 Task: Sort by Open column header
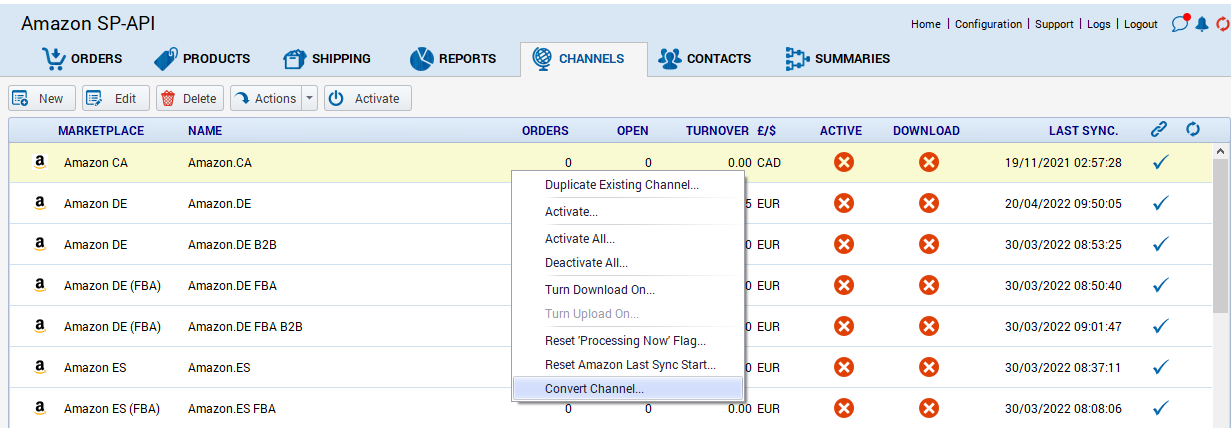[632, 130]
